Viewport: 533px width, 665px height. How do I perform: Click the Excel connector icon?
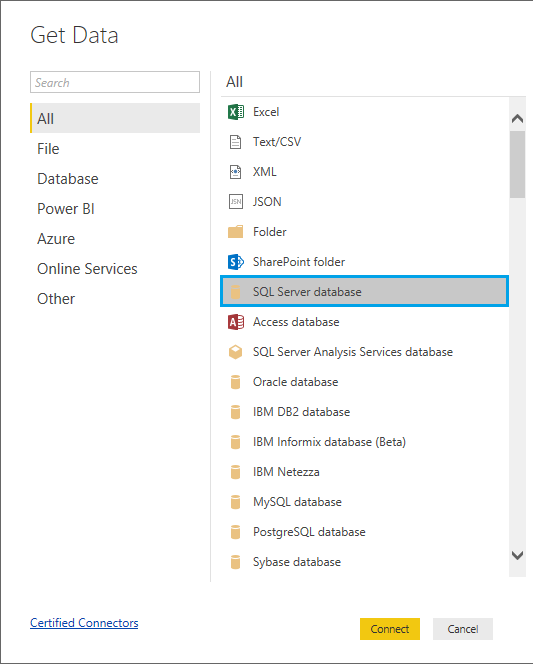236,112
